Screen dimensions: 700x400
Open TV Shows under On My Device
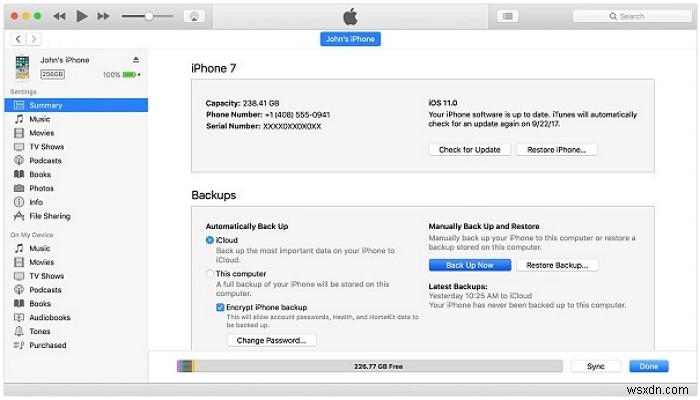(76, 276)
